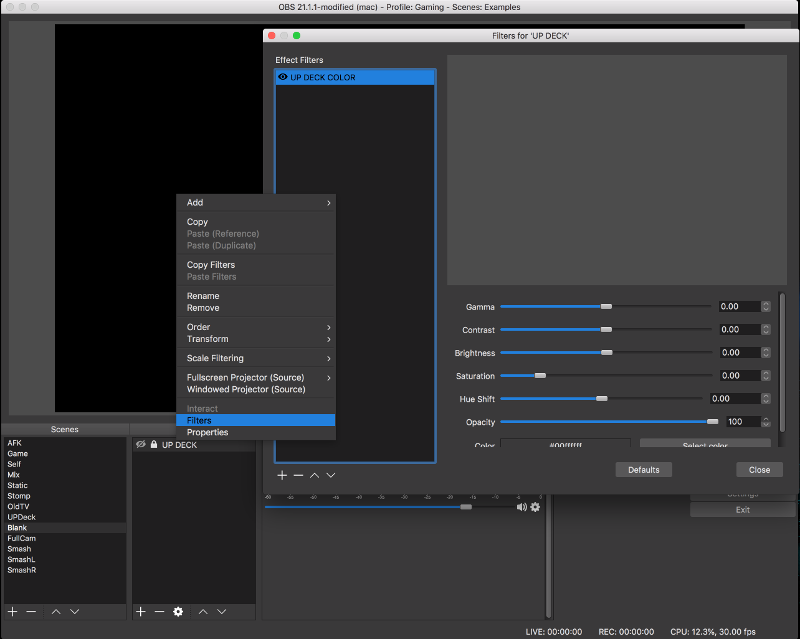The width and height of the screenshot is (800, 639).
Task: Toggle visibility of UP DECK COLOR filter
Action: click(283, 77)
